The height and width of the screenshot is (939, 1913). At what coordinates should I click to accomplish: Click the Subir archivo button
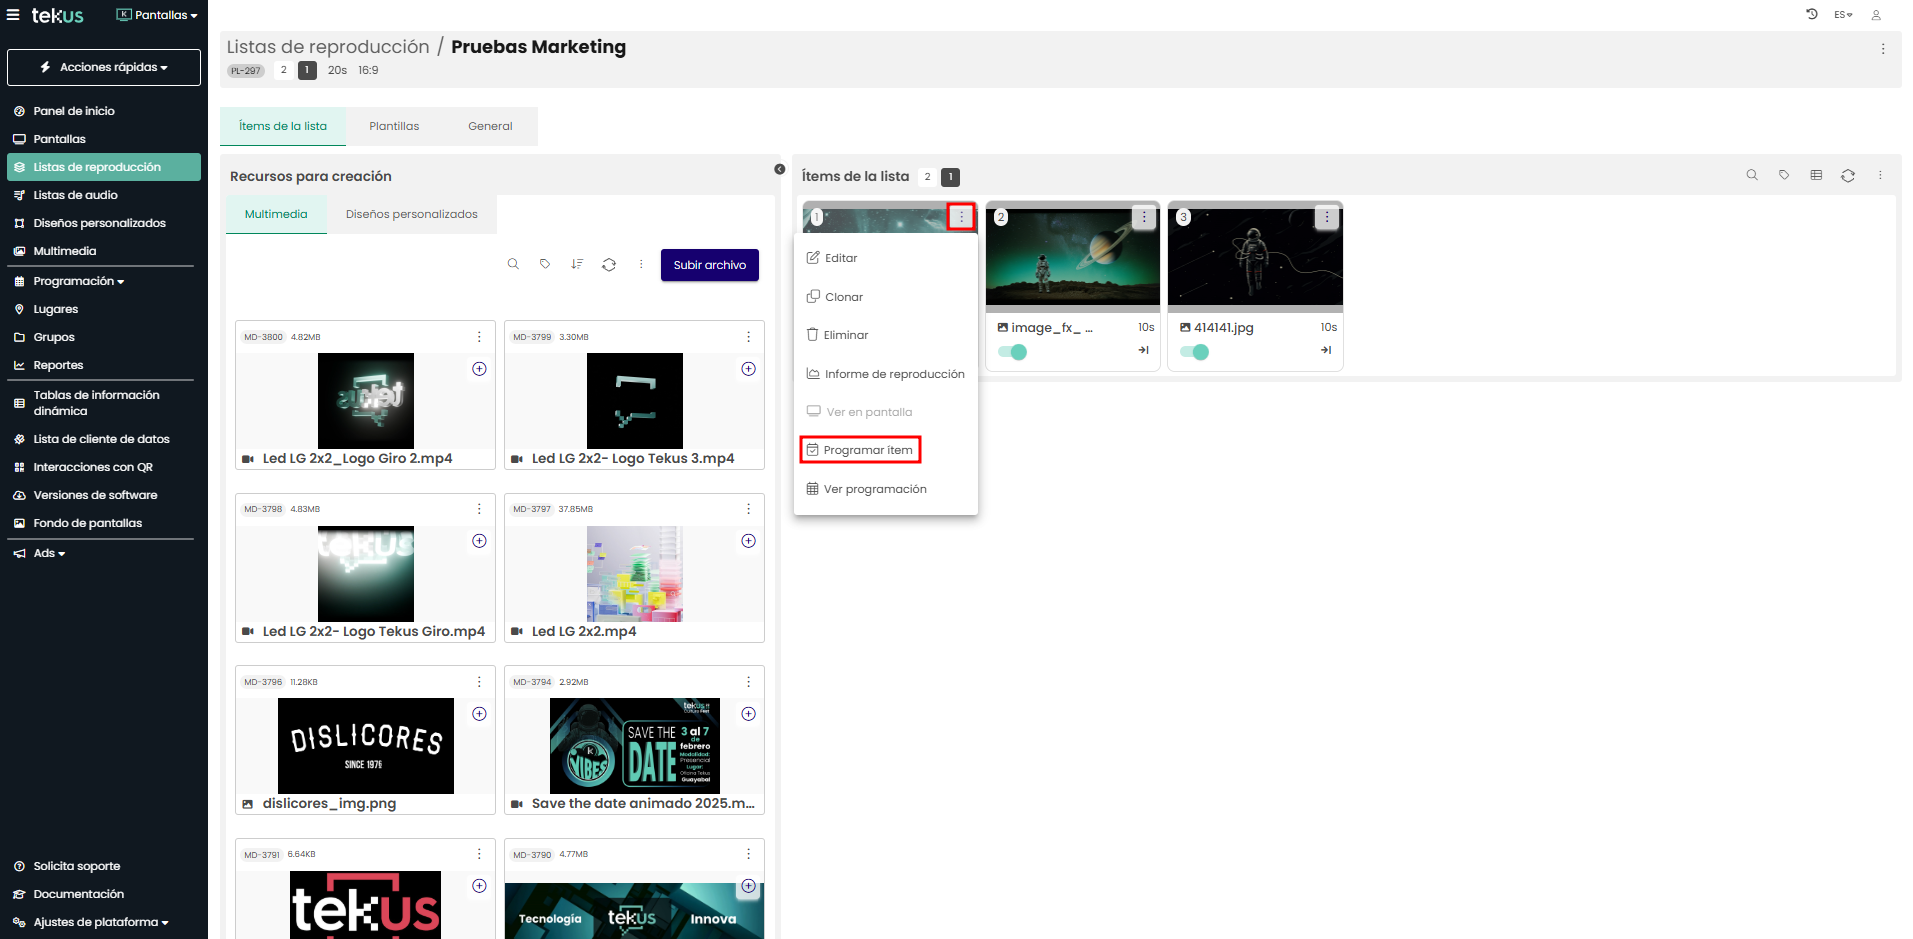(709, 265)
